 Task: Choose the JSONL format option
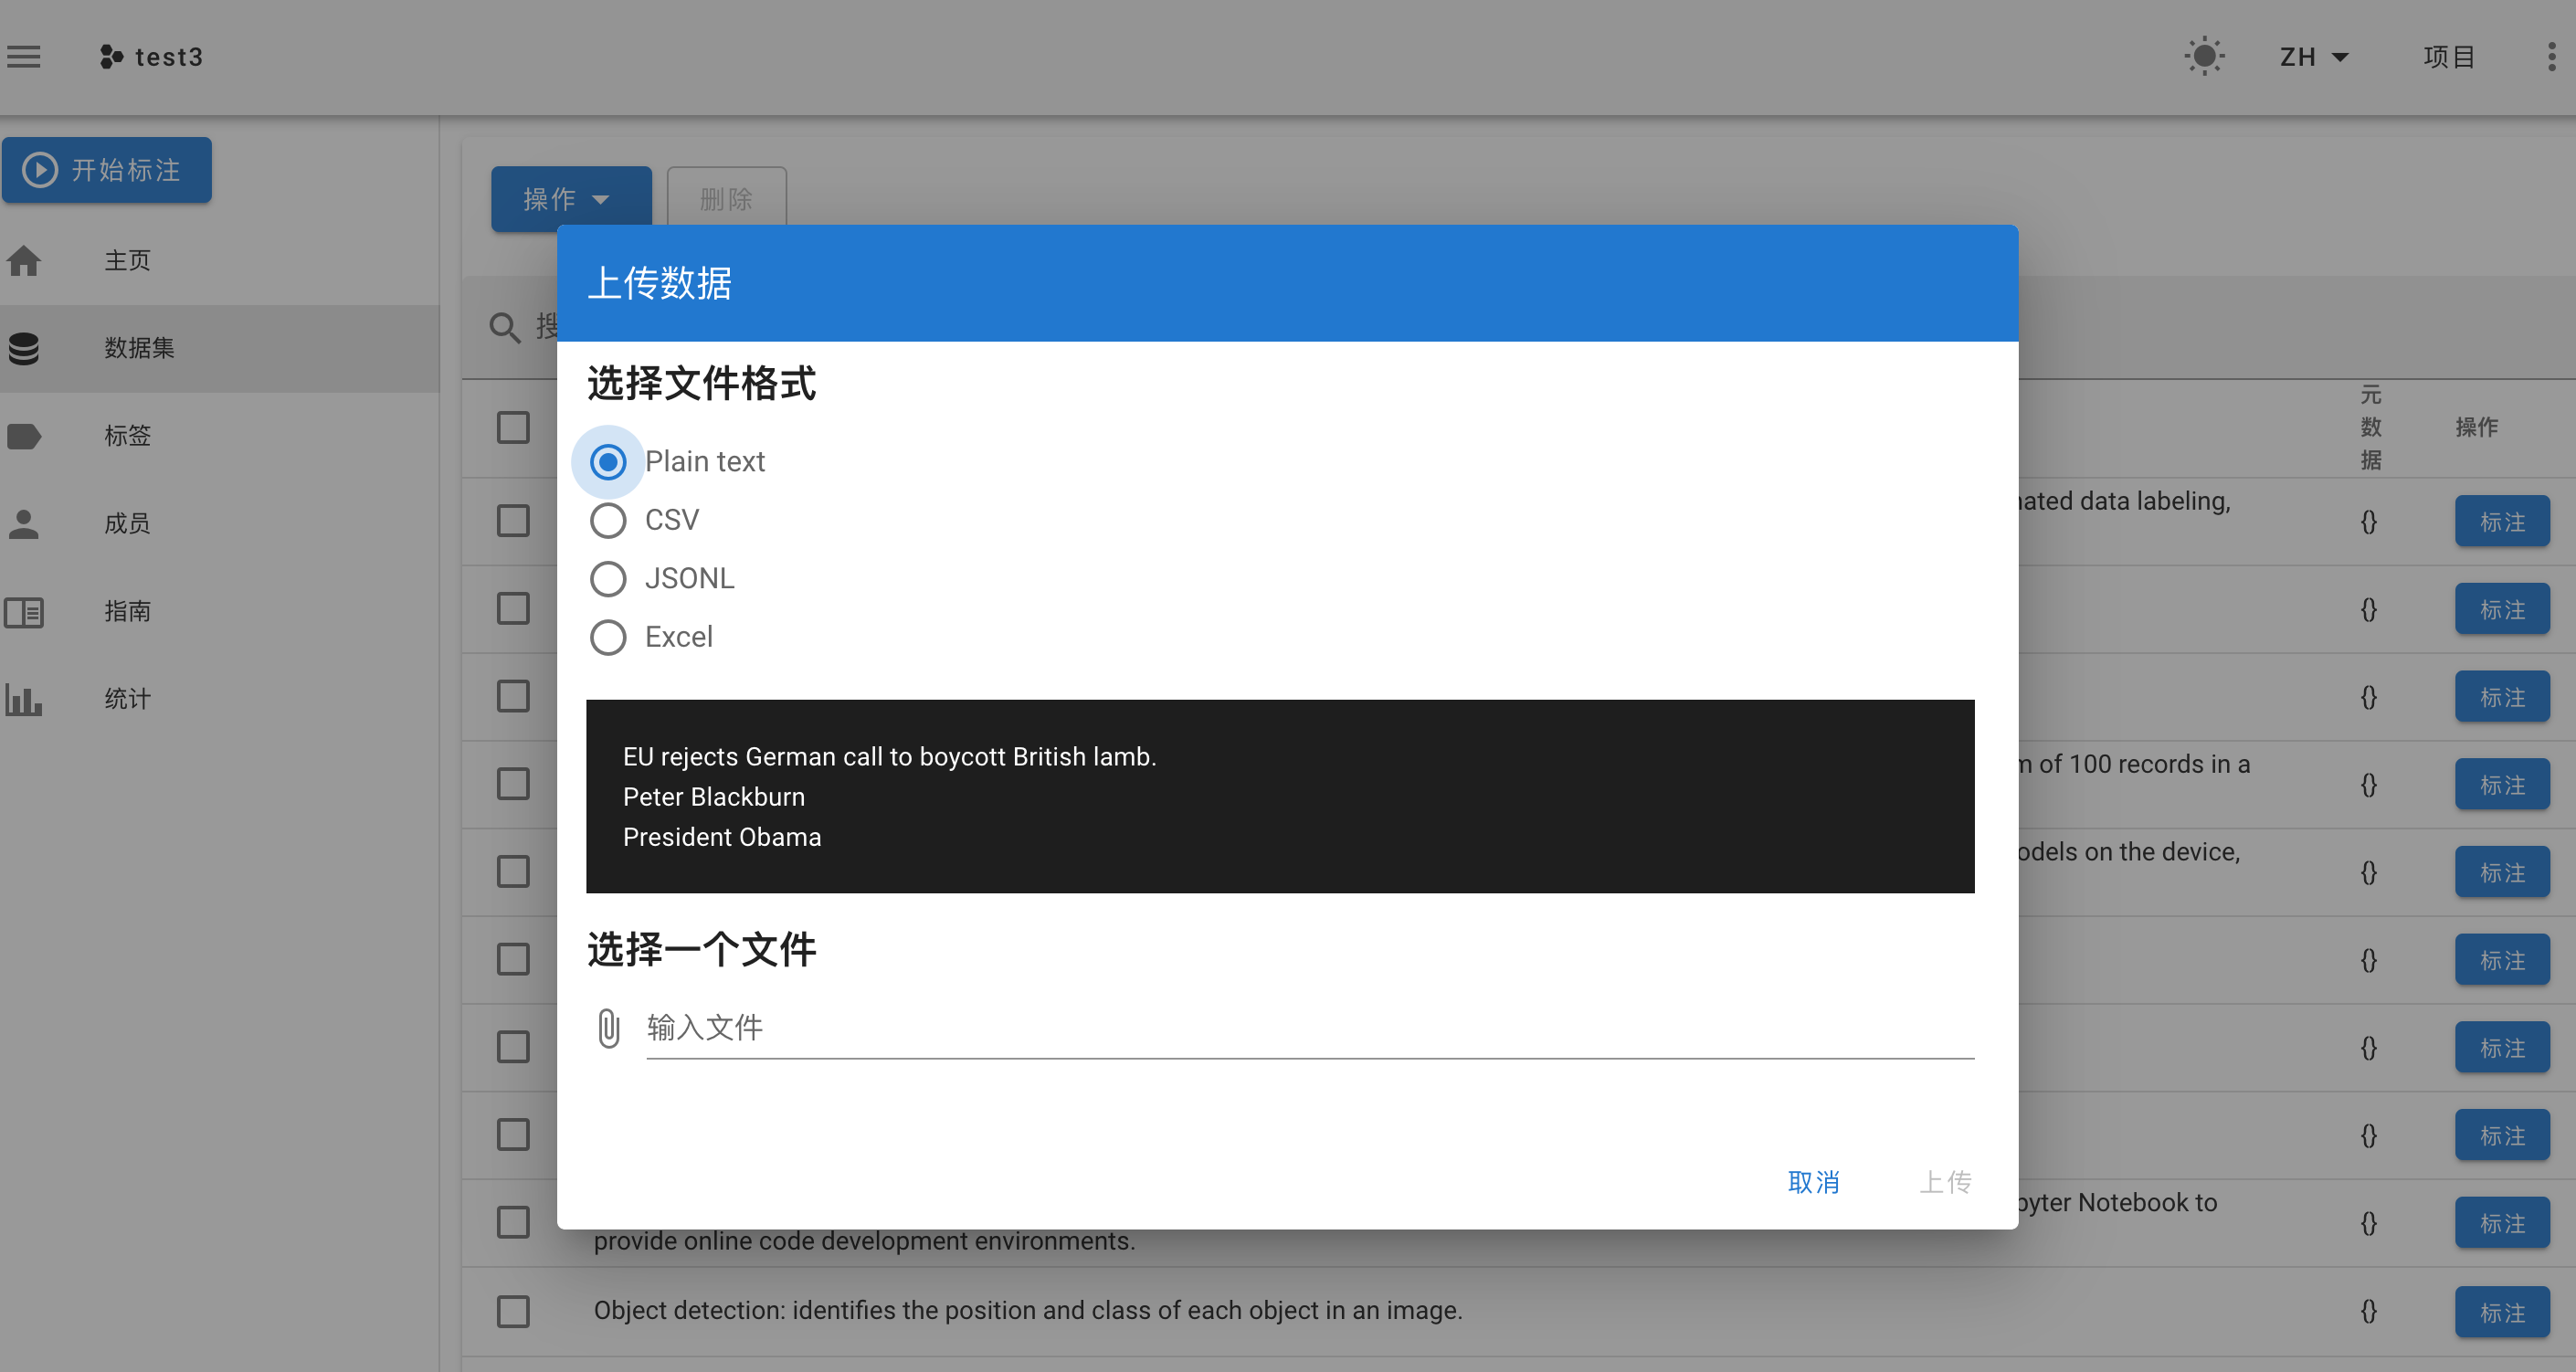(608, 578)
